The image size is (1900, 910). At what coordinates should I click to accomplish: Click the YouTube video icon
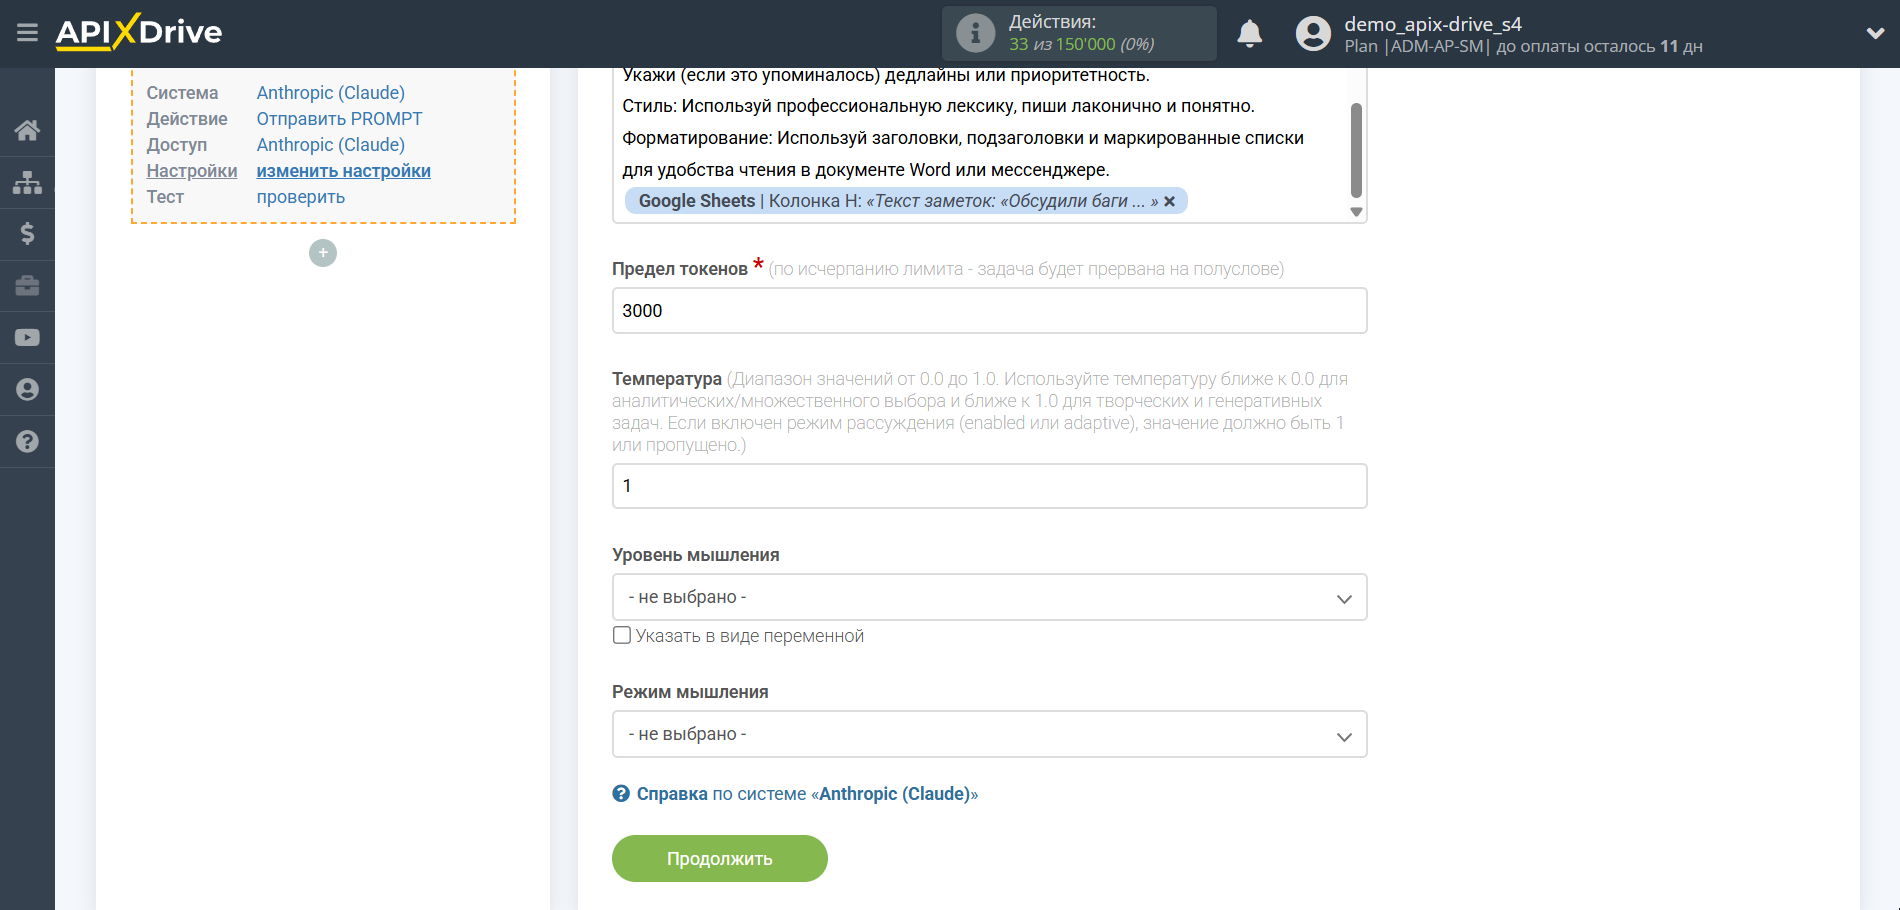pyautogui.click(x=27, y=338)
